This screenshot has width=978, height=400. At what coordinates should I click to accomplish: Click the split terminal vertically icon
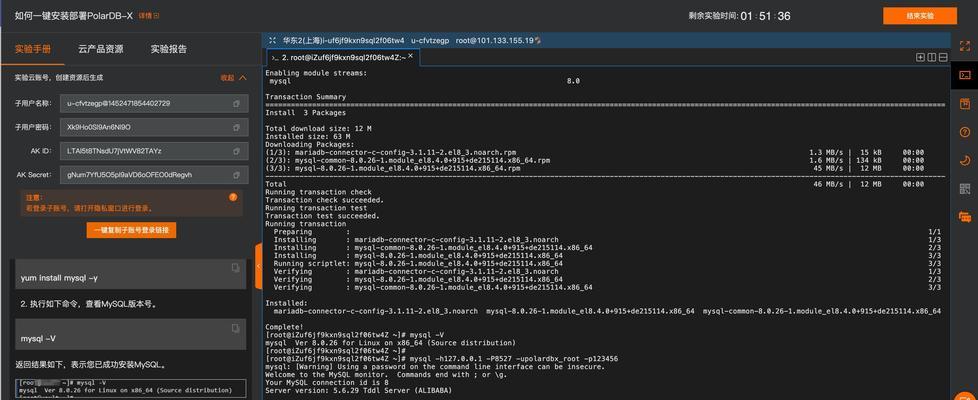pos(931,57)
